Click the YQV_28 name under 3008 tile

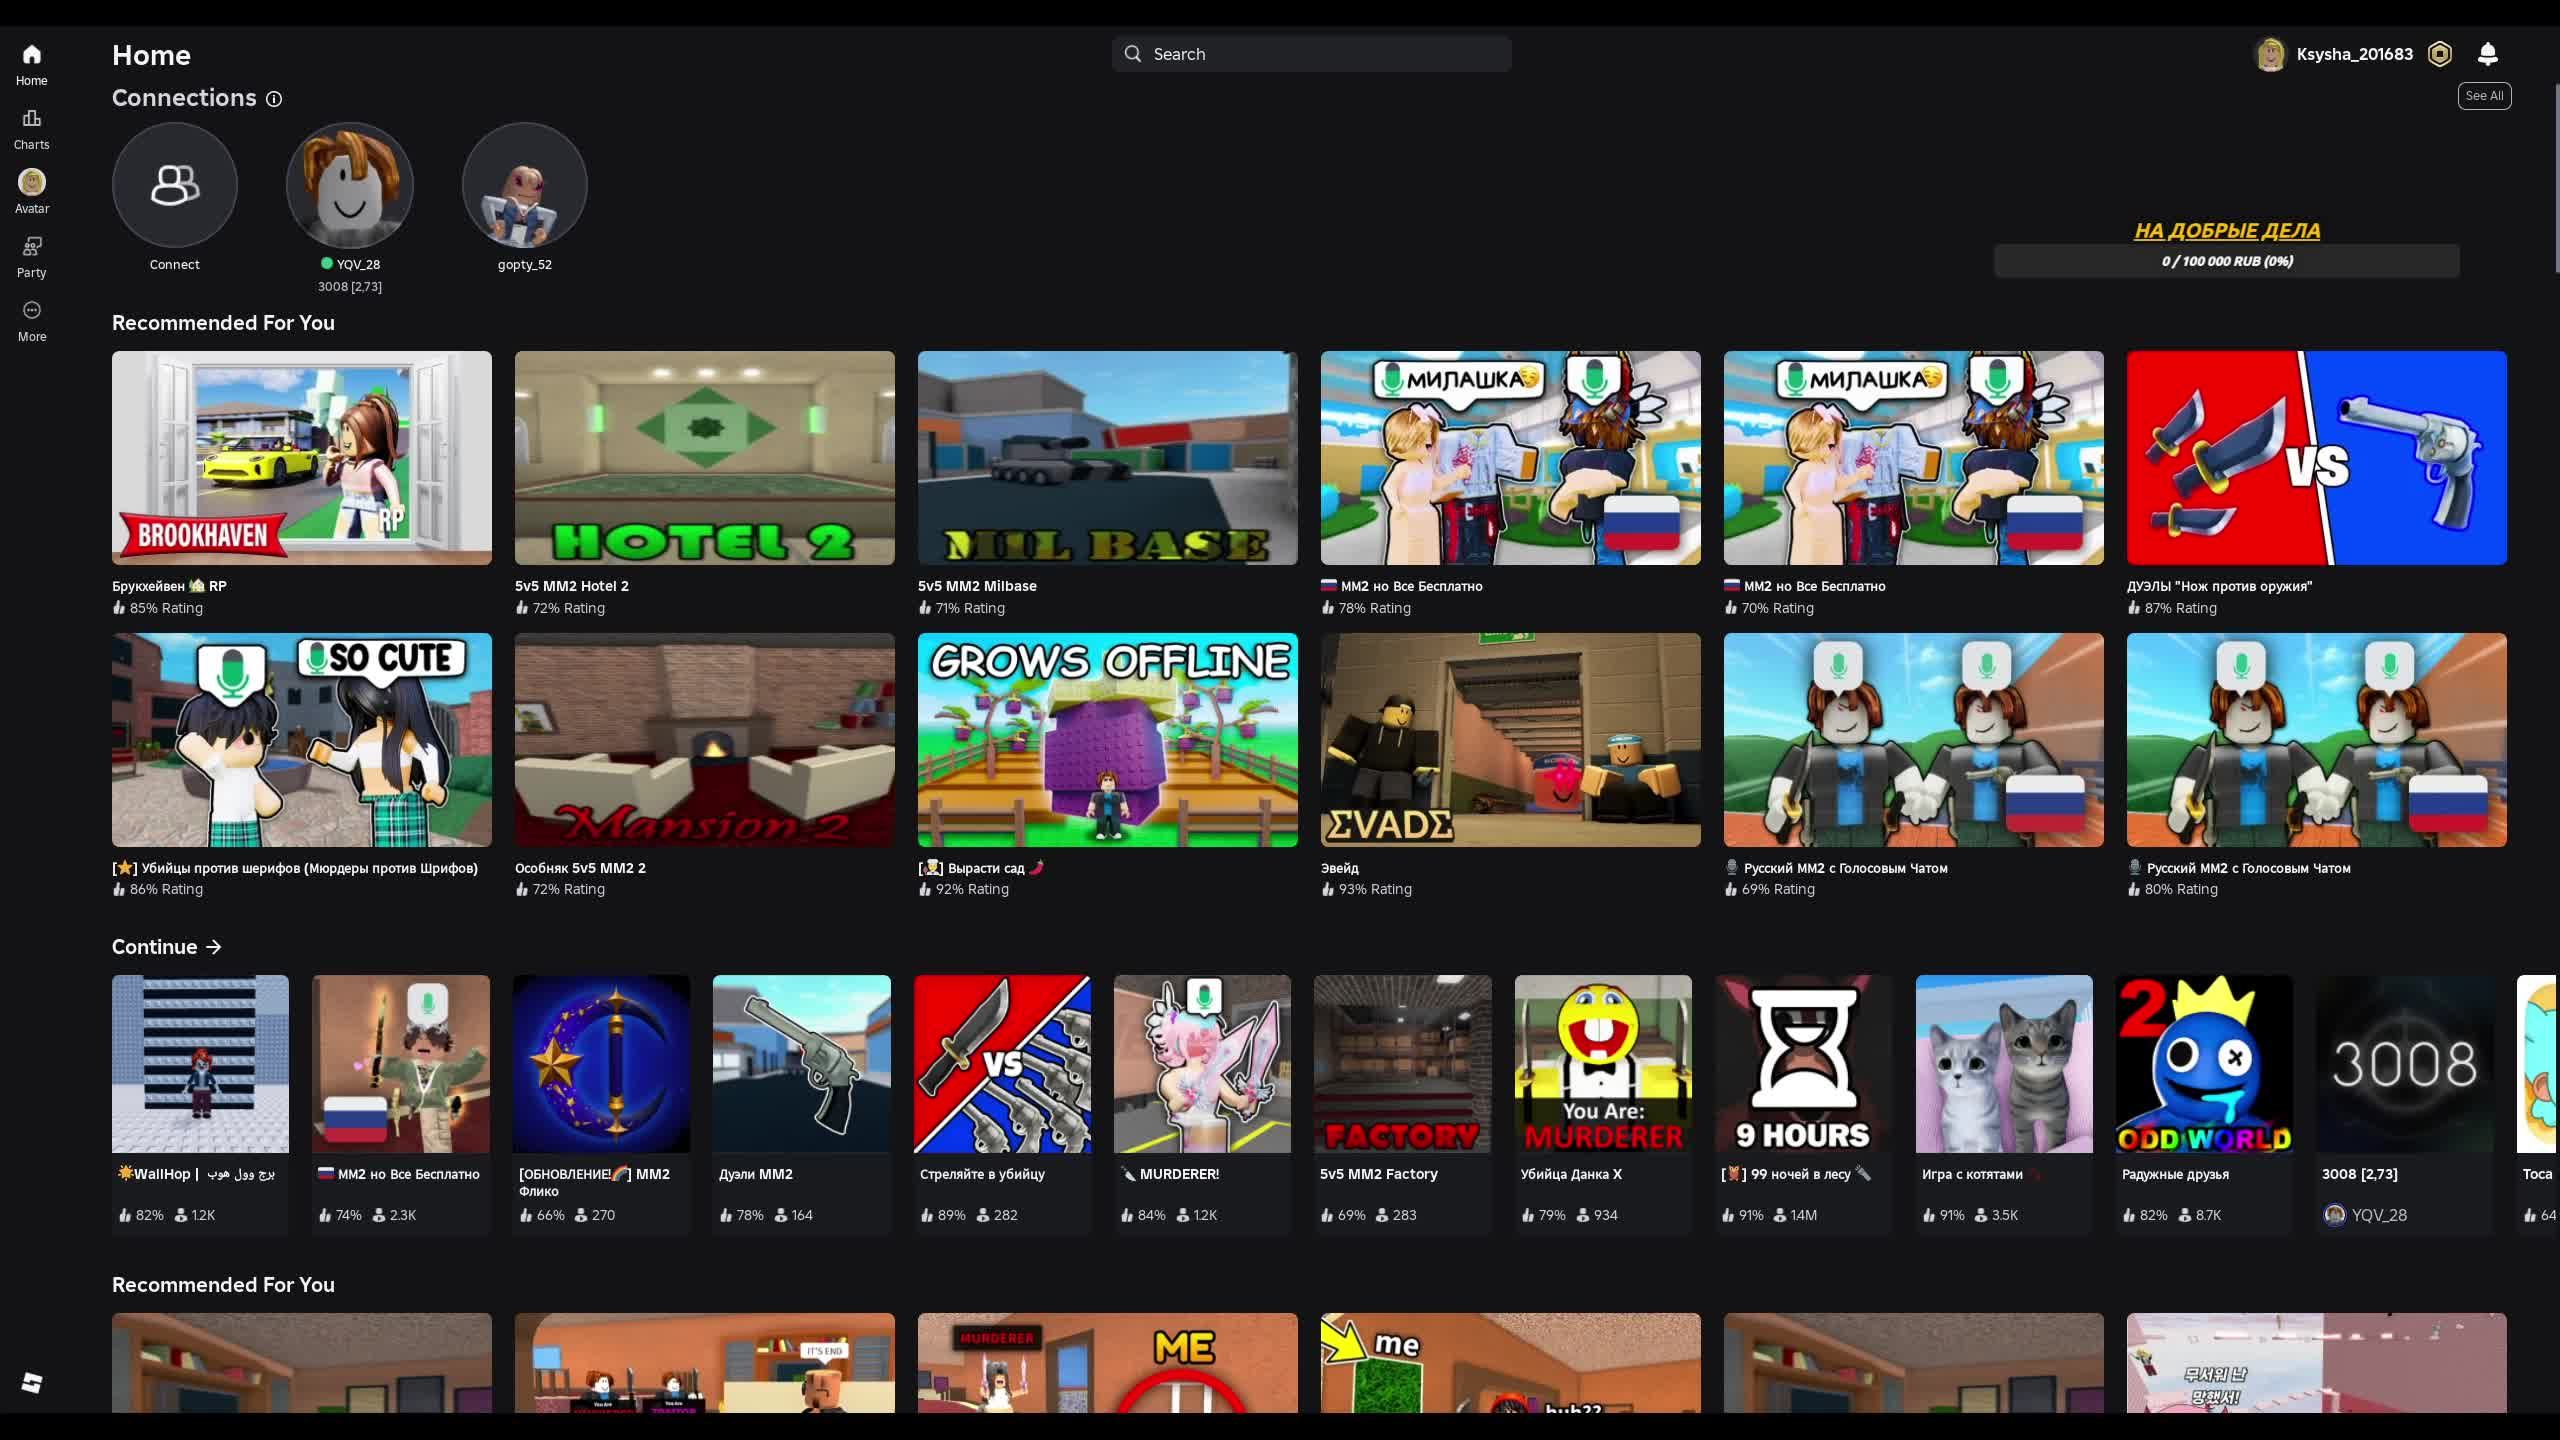tap(2379, 1215)
